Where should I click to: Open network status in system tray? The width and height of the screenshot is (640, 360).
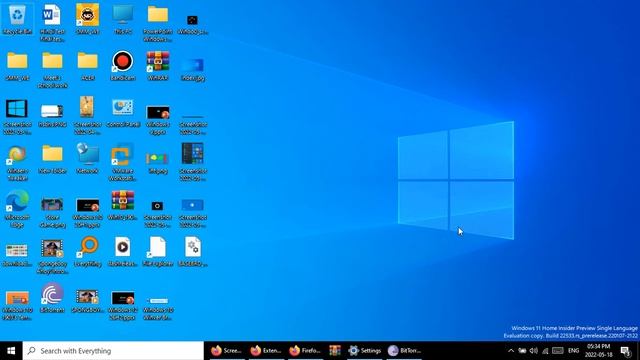[x=545, y=351]
